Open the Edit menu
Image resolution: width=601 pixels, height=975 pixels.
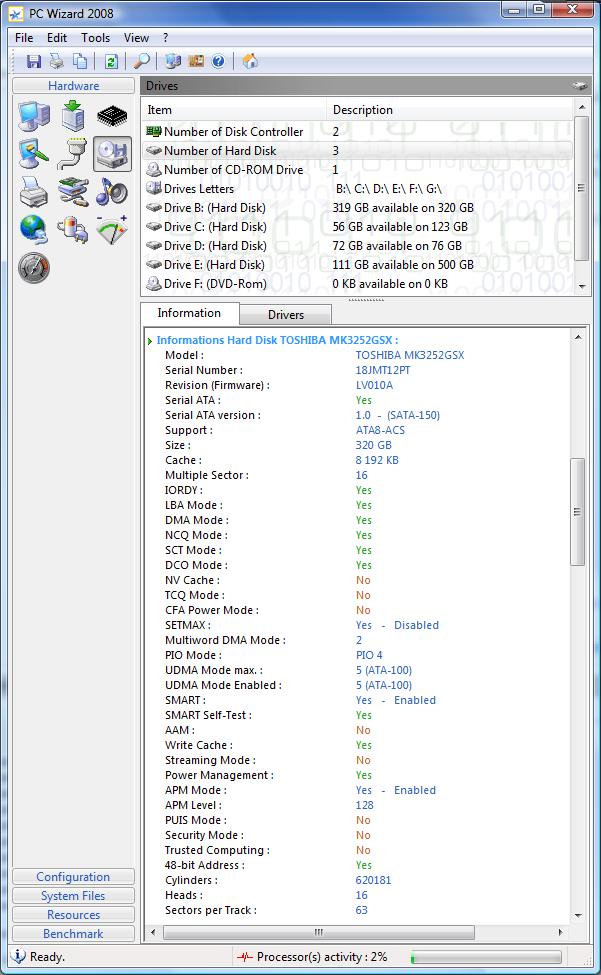coord(57,38)
